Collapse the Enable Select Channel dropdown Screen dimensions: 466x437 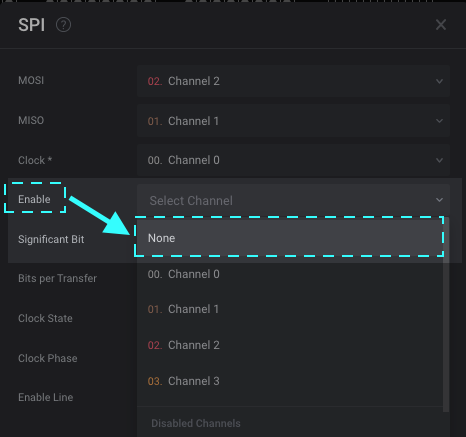pyautogui.click(x=293, y=200)
